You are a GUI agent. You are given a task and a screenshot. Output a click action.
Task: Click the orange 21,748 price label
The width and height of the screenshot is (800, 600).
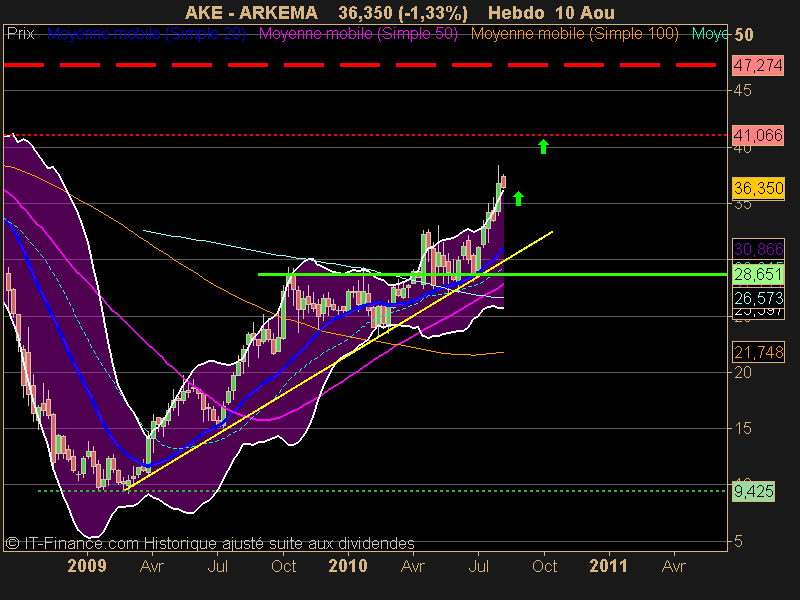click(758, 352)
